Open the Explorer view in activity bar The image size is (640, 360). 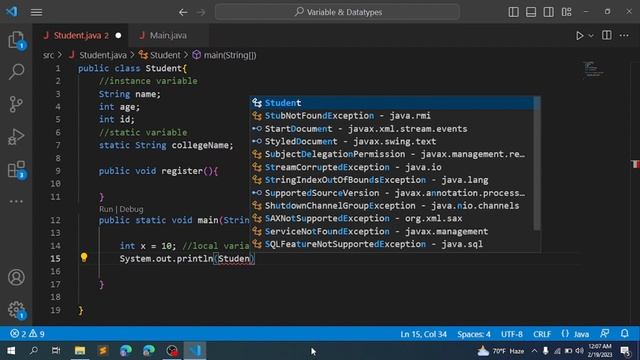point(16,40)
